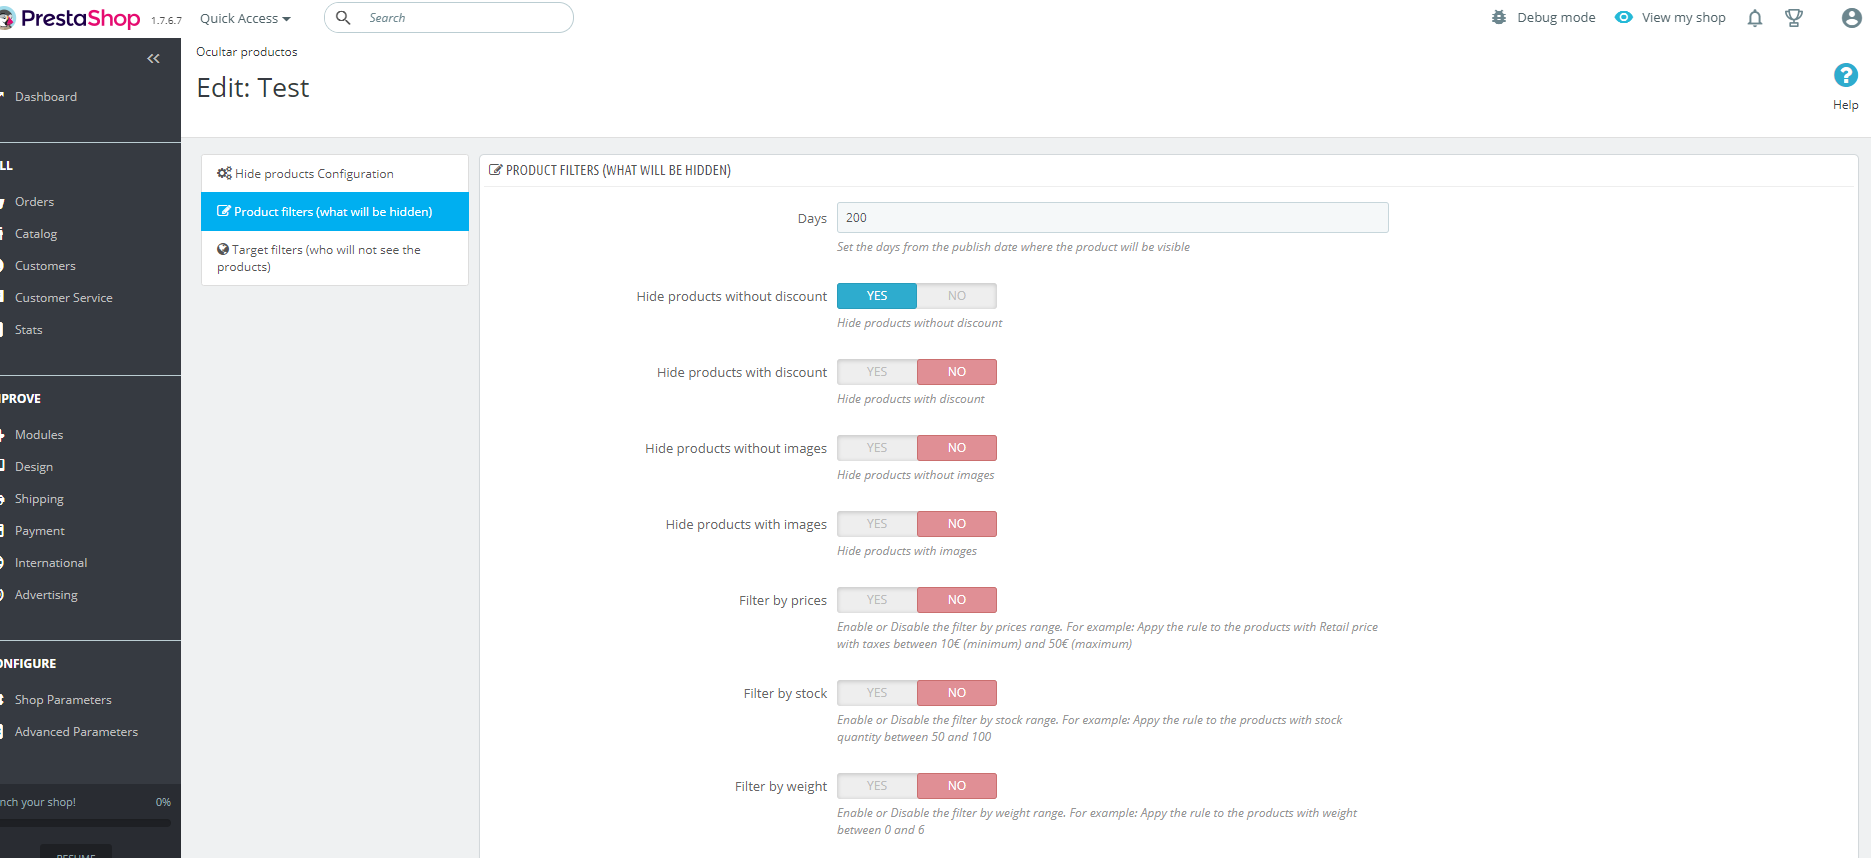Screen dimensions: 1871x858
Task: Click into the Days input field
Action: [x=1112, y=218]
